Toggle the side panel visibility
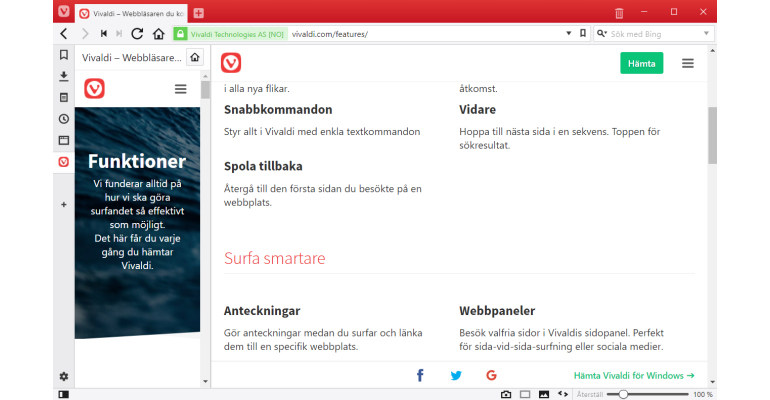The image size is (770, 400). (64, 394)
